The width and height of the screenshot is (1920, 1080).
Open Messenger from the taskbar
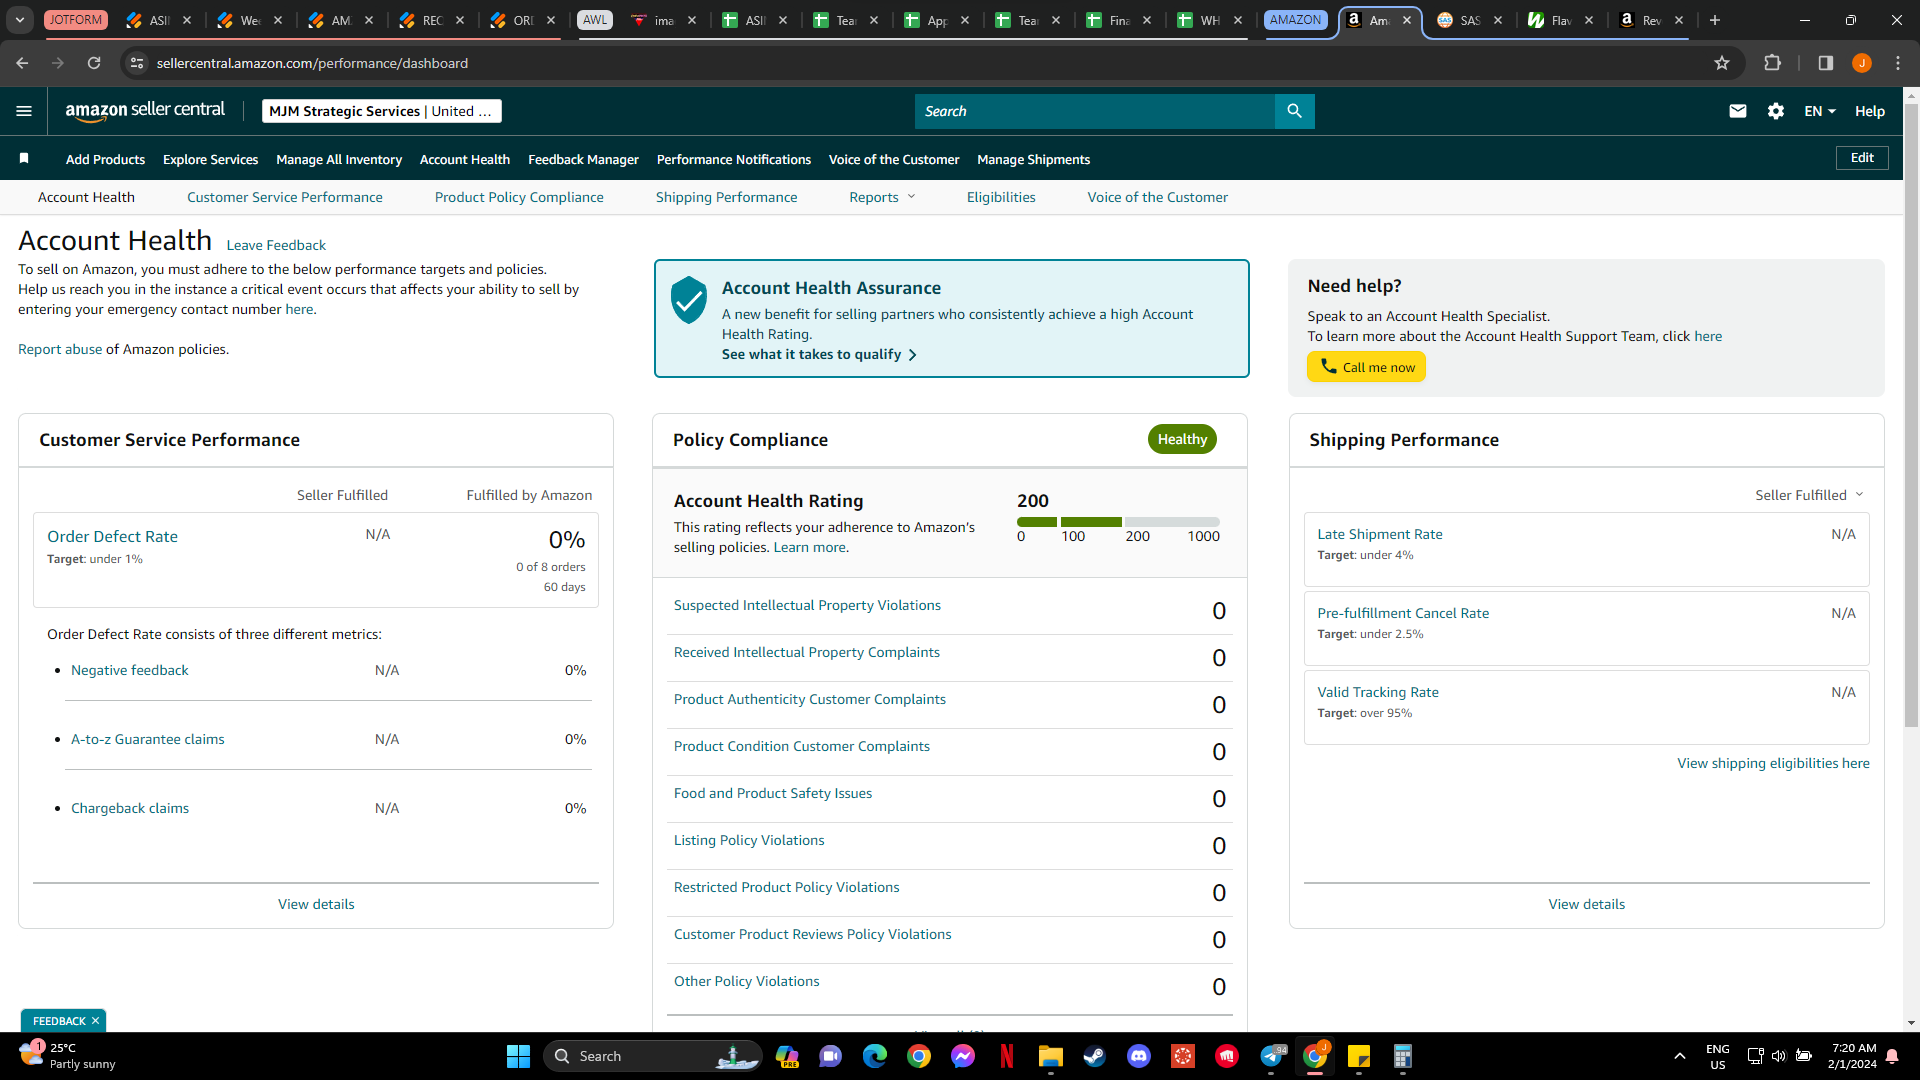point(963,1056)
